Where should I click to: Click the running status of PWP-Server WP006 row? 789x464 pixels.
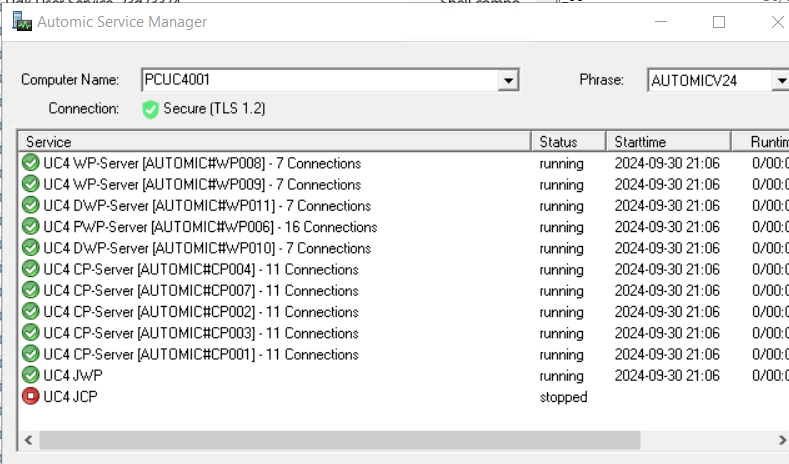pyautogui.click(x=562, y=227)
